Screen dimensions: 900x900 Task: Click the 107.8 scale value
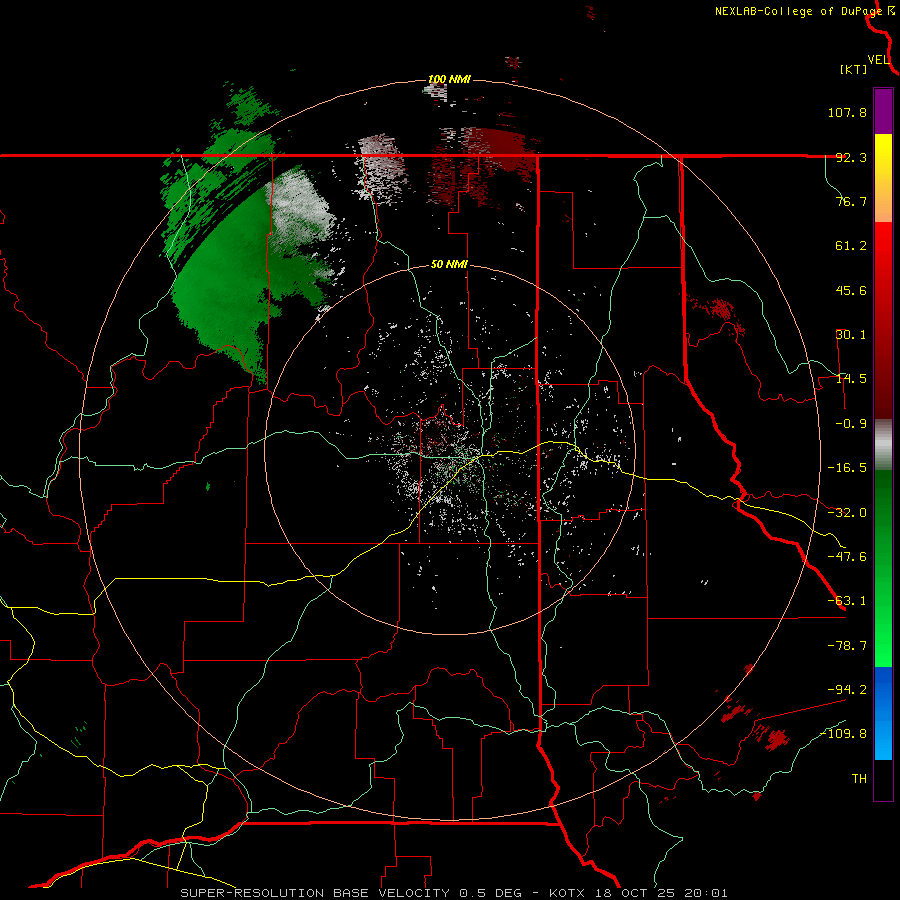847,112
